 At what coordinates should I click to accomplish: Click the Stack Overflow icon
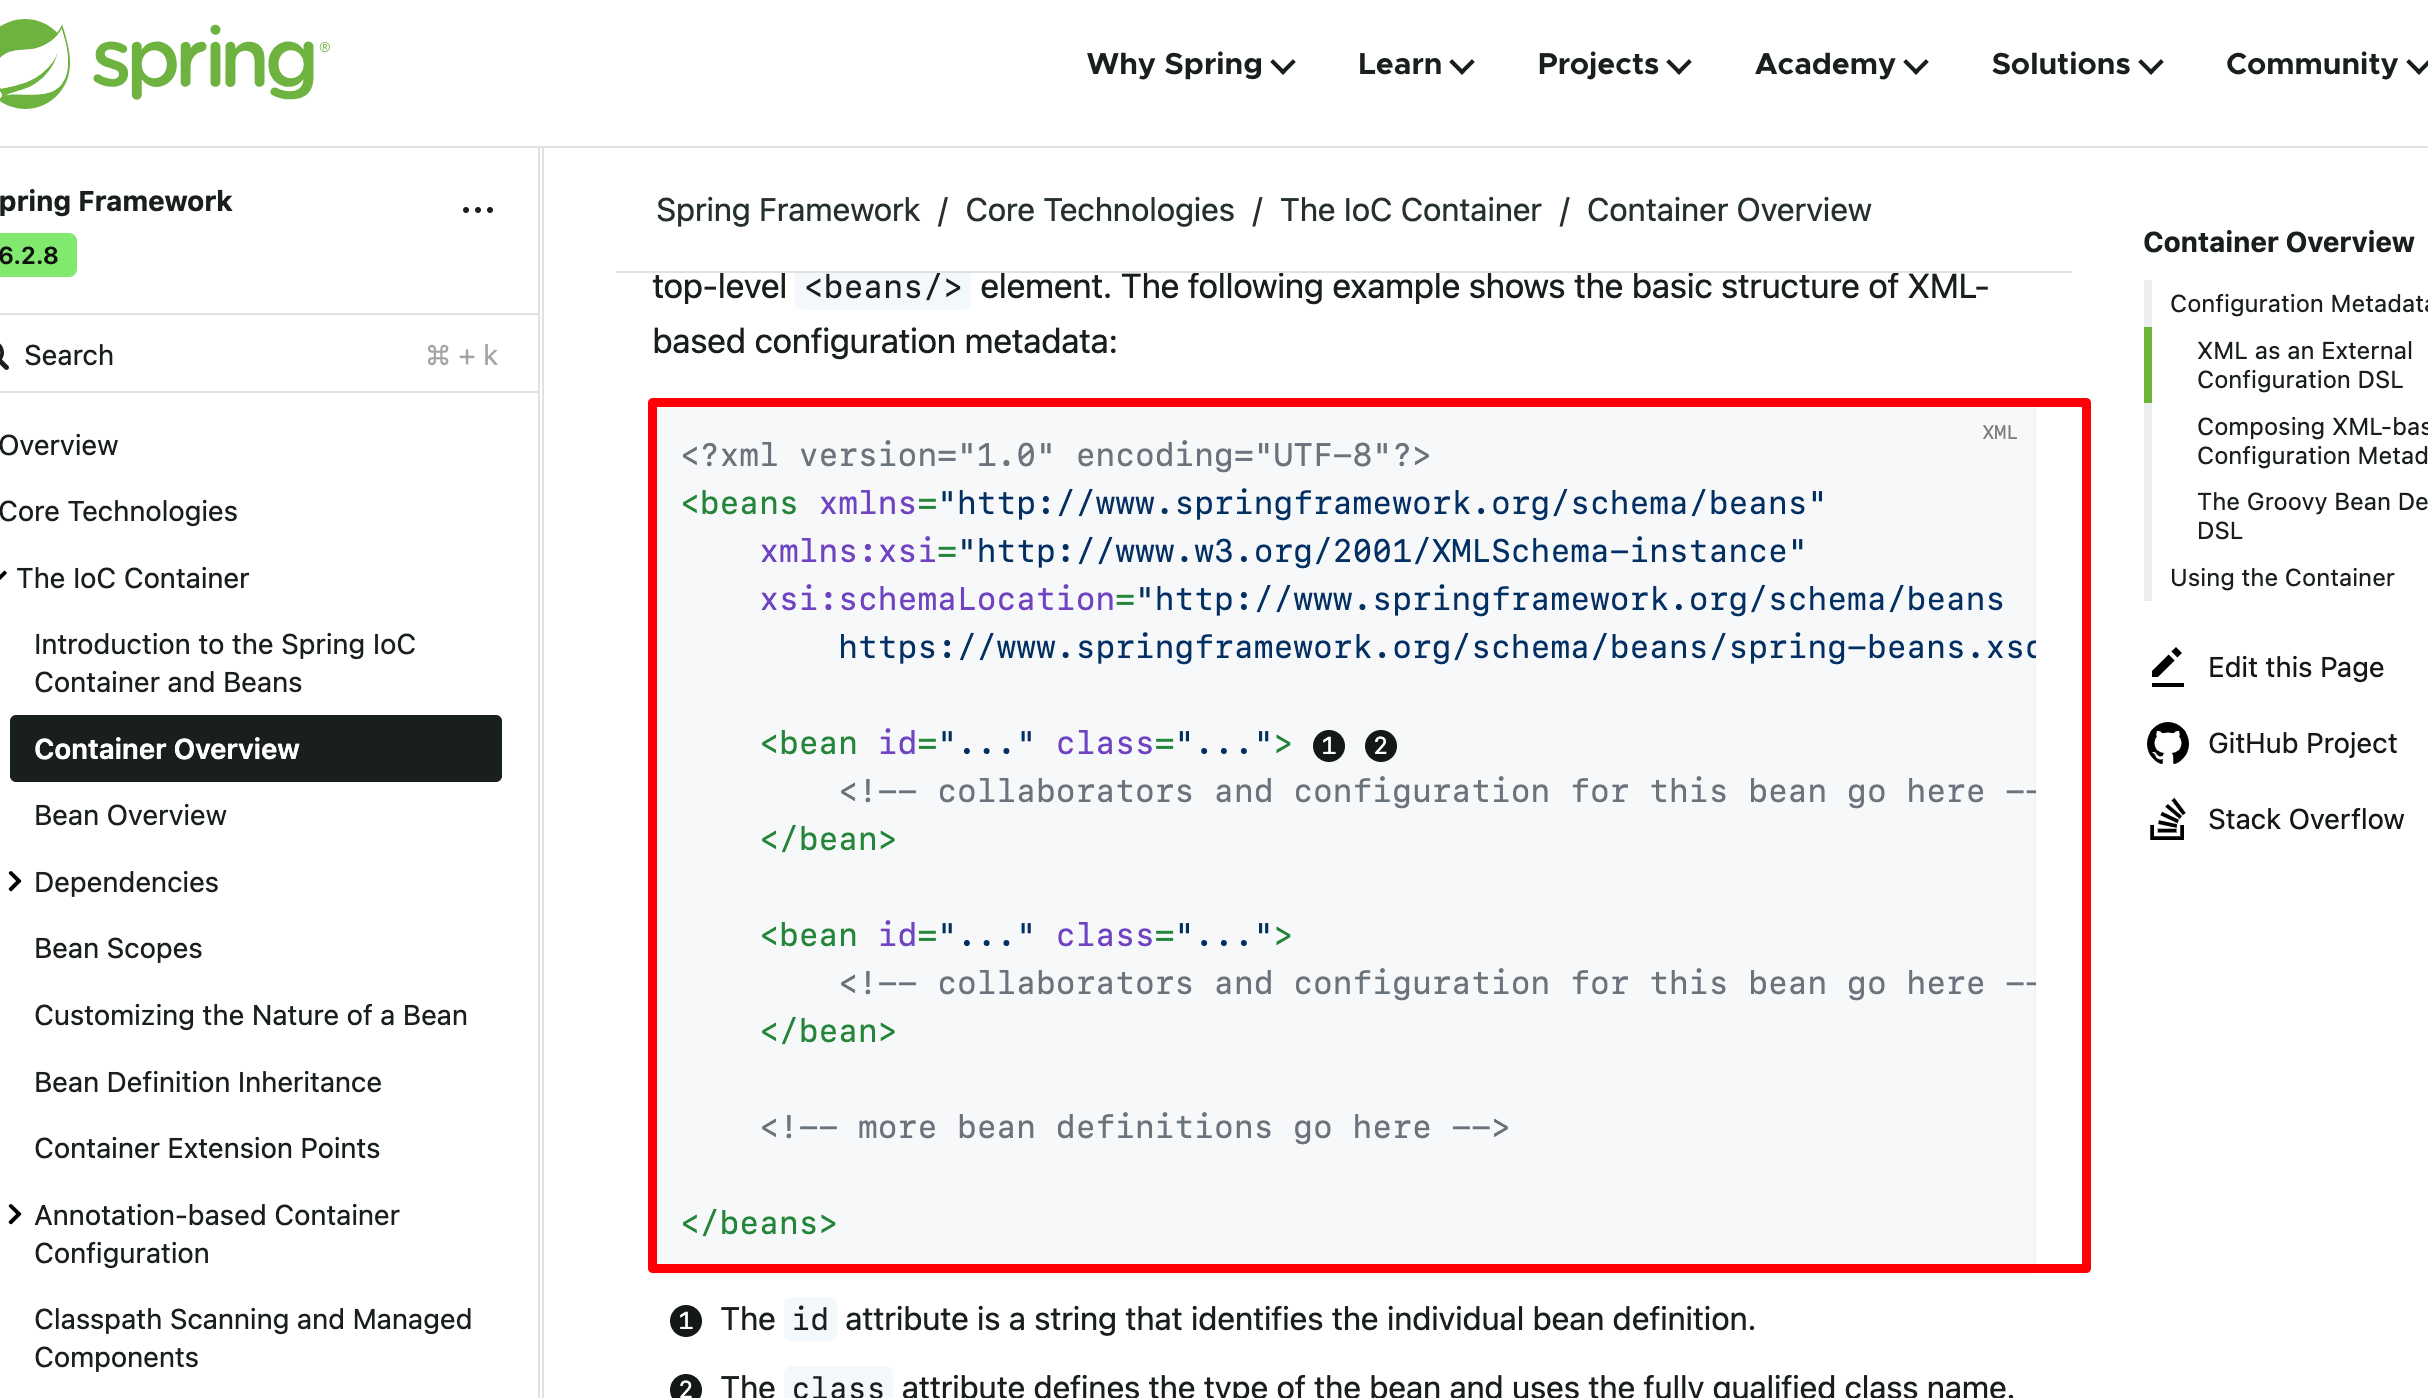pyautogui.click(x=2167, y=819)
